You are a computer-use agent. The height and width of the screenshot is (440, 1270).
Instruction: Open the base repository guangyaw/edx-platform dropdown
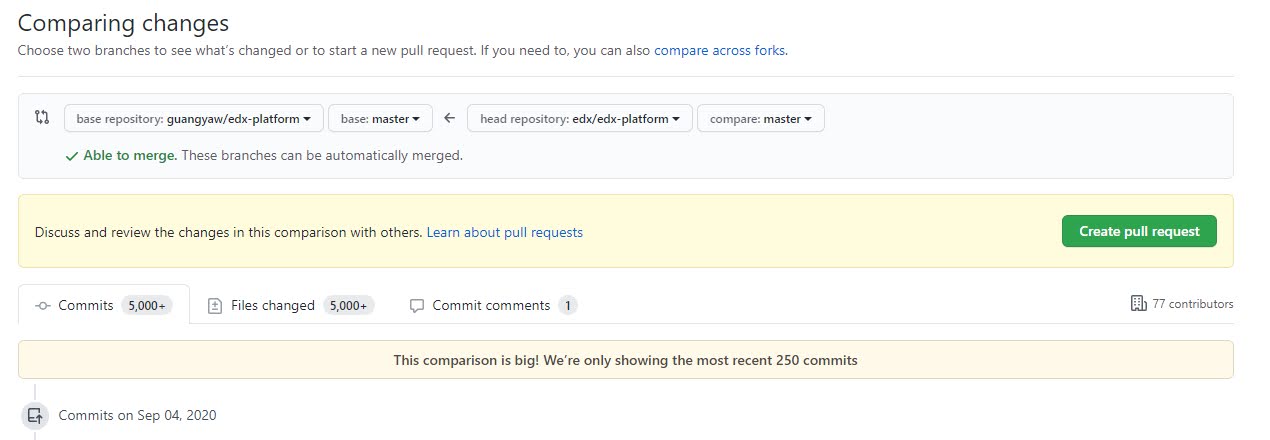click(x=194, y=119)
